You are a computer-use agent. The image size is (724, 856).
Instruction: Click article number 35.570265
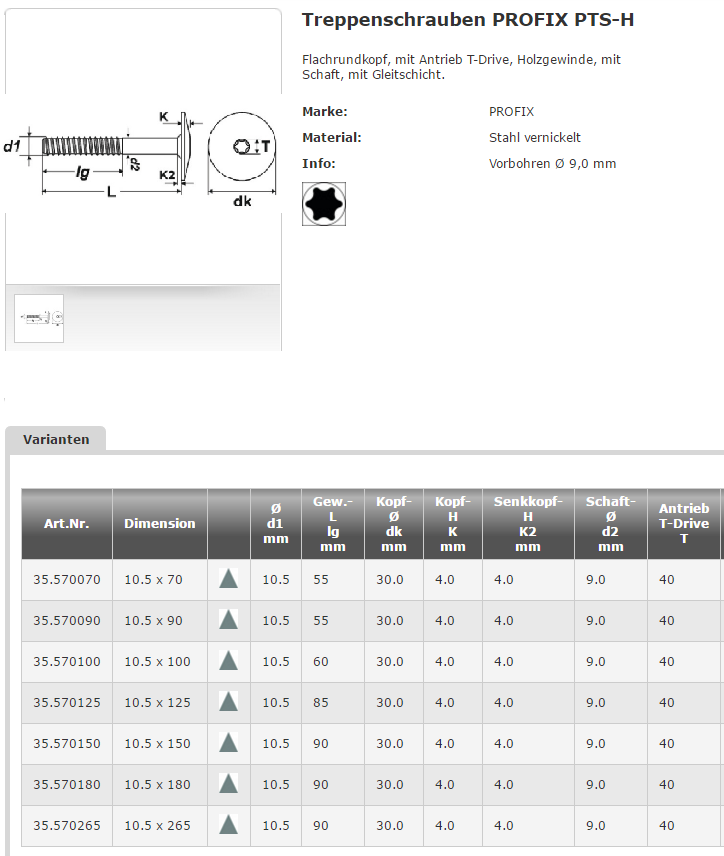click(x=67, y=825)
